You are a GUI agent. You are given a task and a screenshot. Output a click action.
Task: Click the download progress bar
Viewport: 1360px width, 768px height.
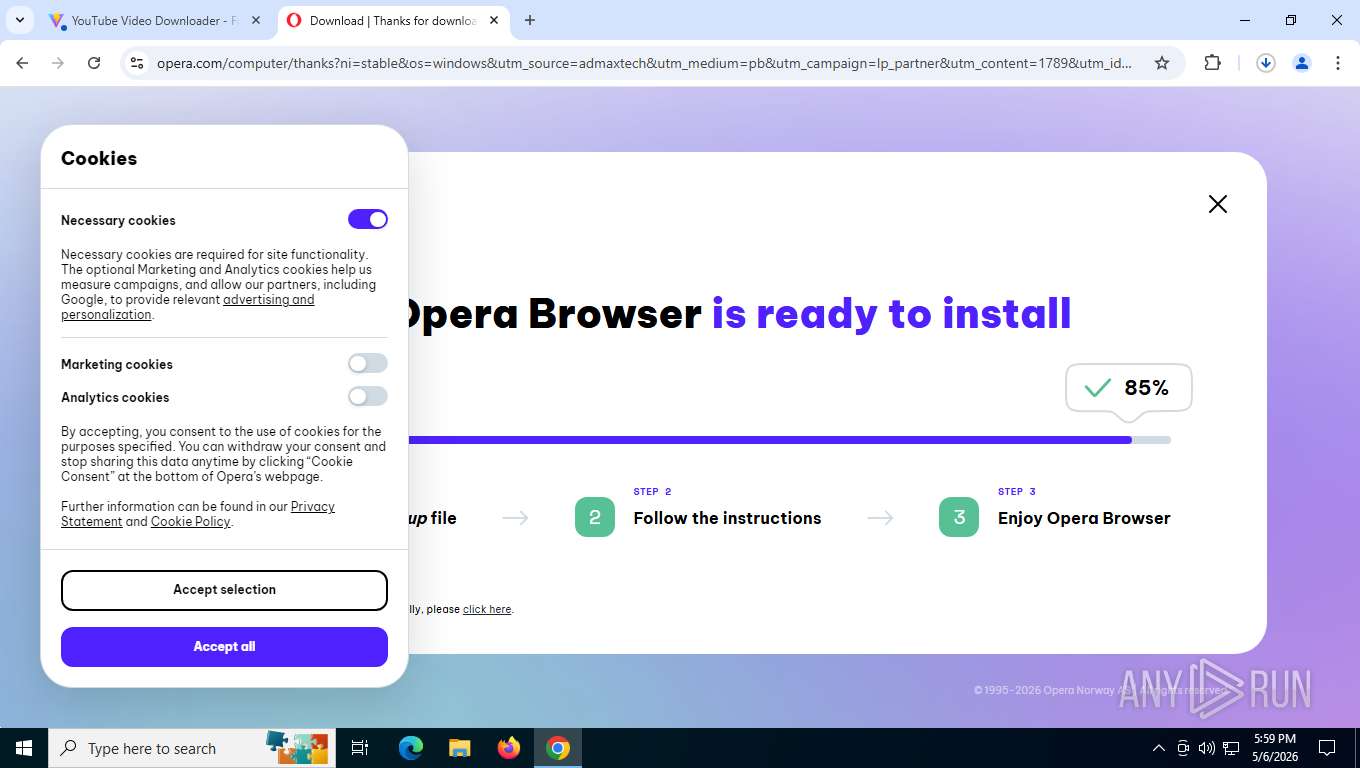click(x=788, y=440)
